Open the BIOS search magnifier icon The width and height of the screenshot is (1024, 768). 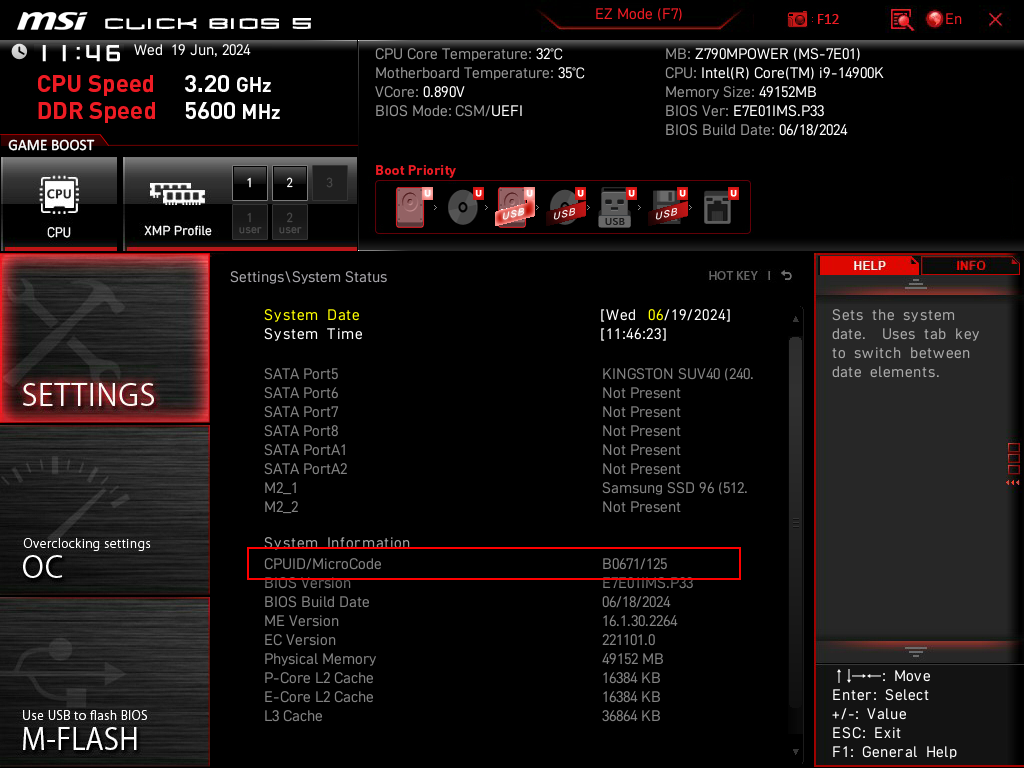point(901,20)
